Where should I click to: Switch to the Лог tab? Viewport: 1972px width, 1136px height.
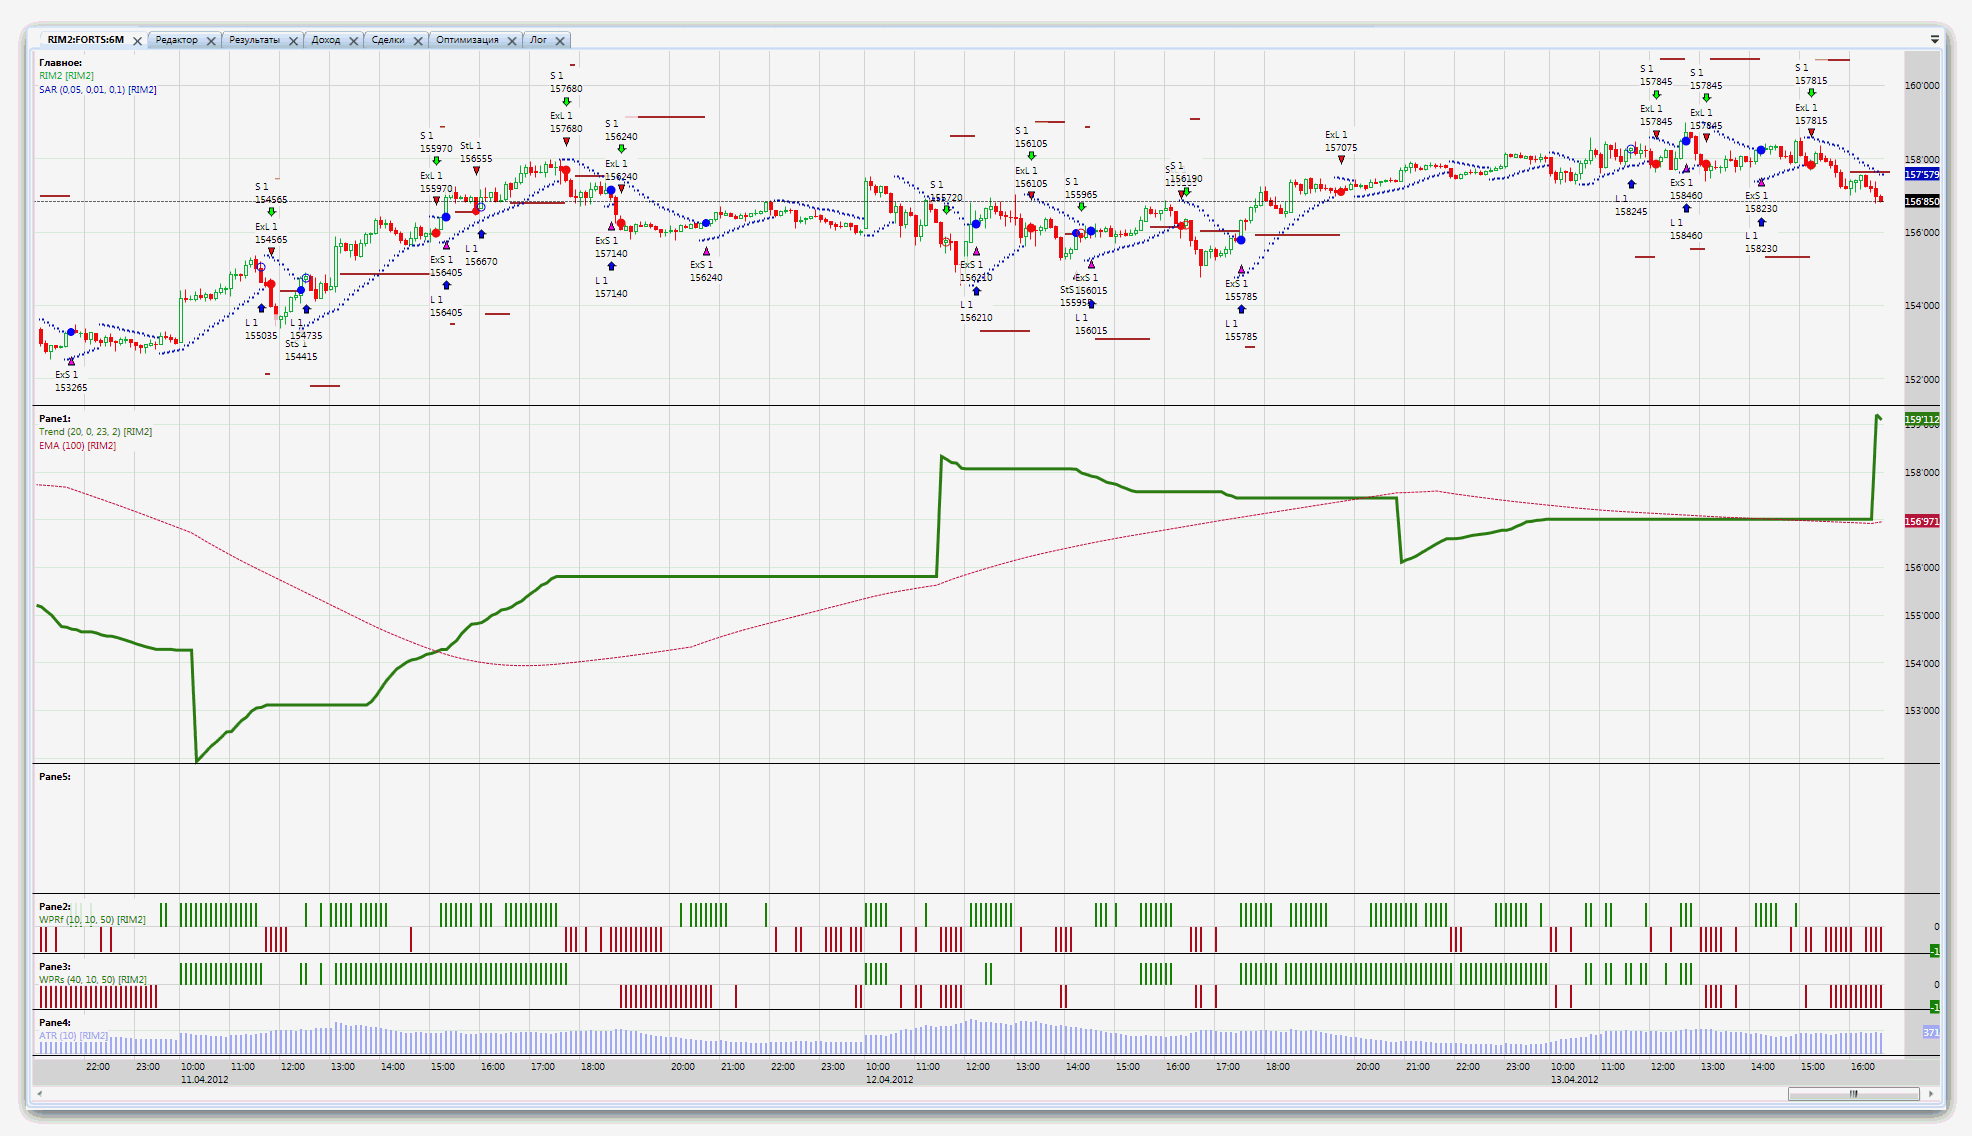(539, 40)
